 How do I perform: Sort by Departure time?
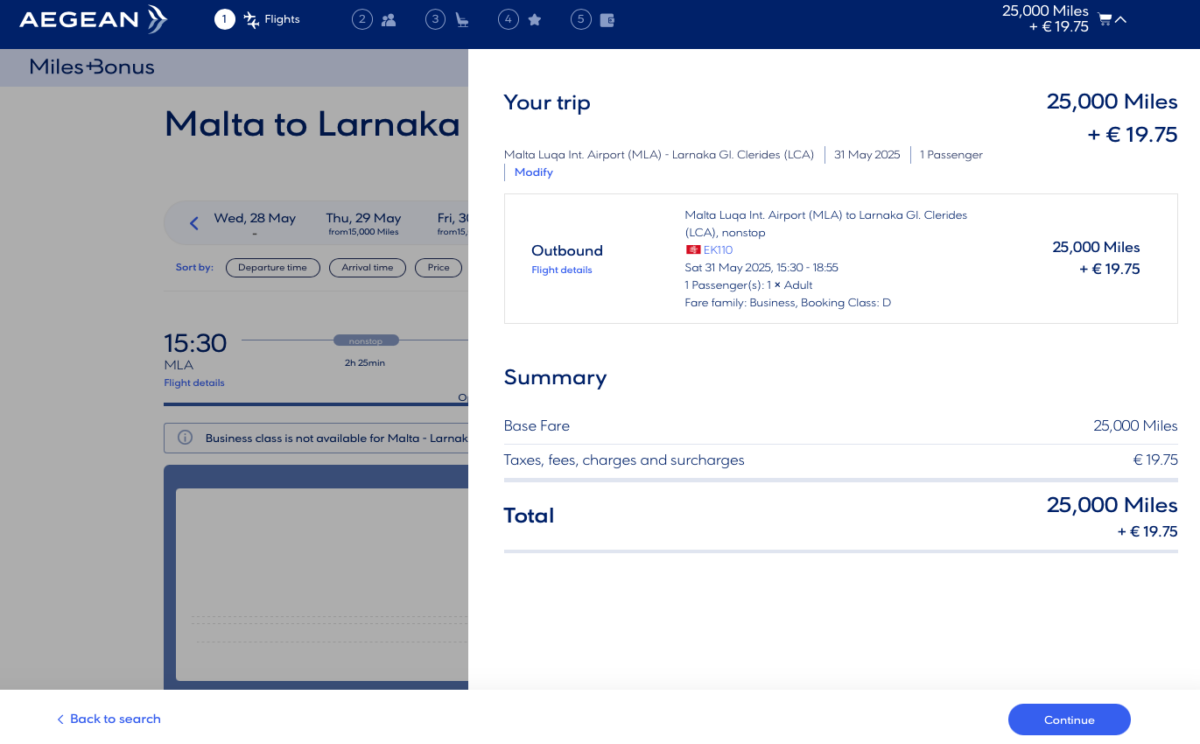(x=273, y=267)
